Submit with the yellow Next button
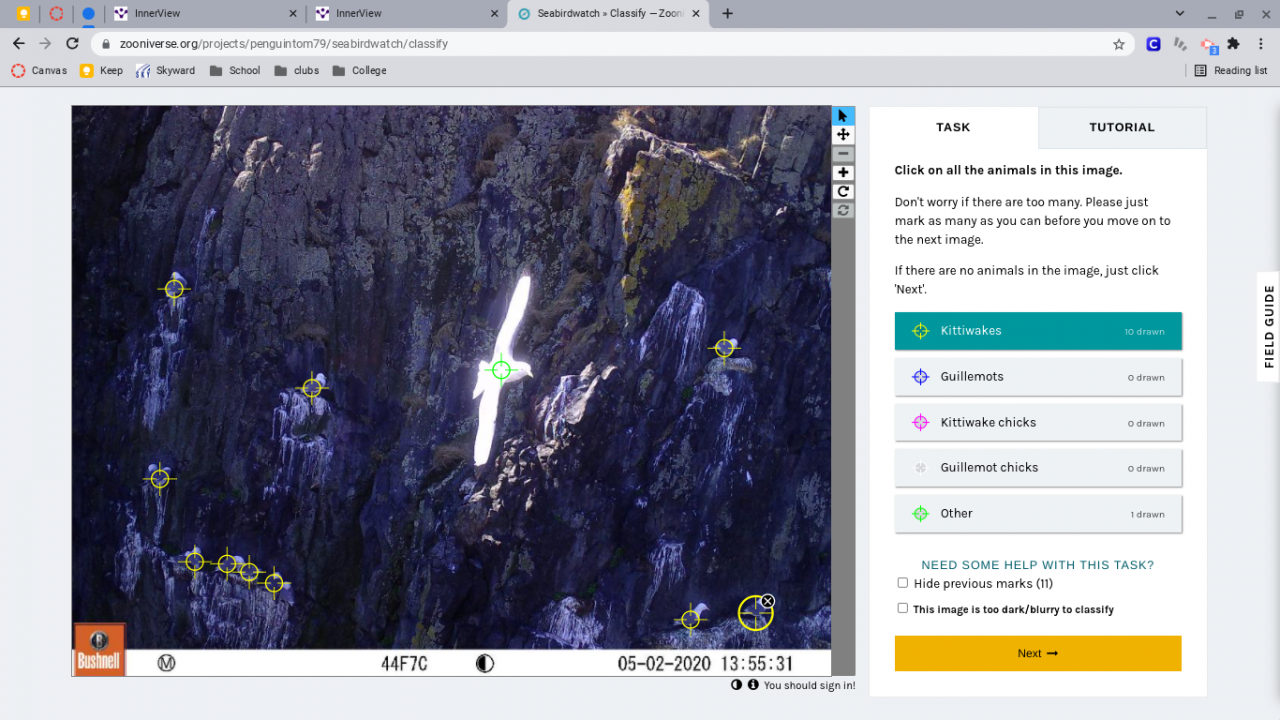Viewport: 1280px width, 720px height. [1038, 653]
